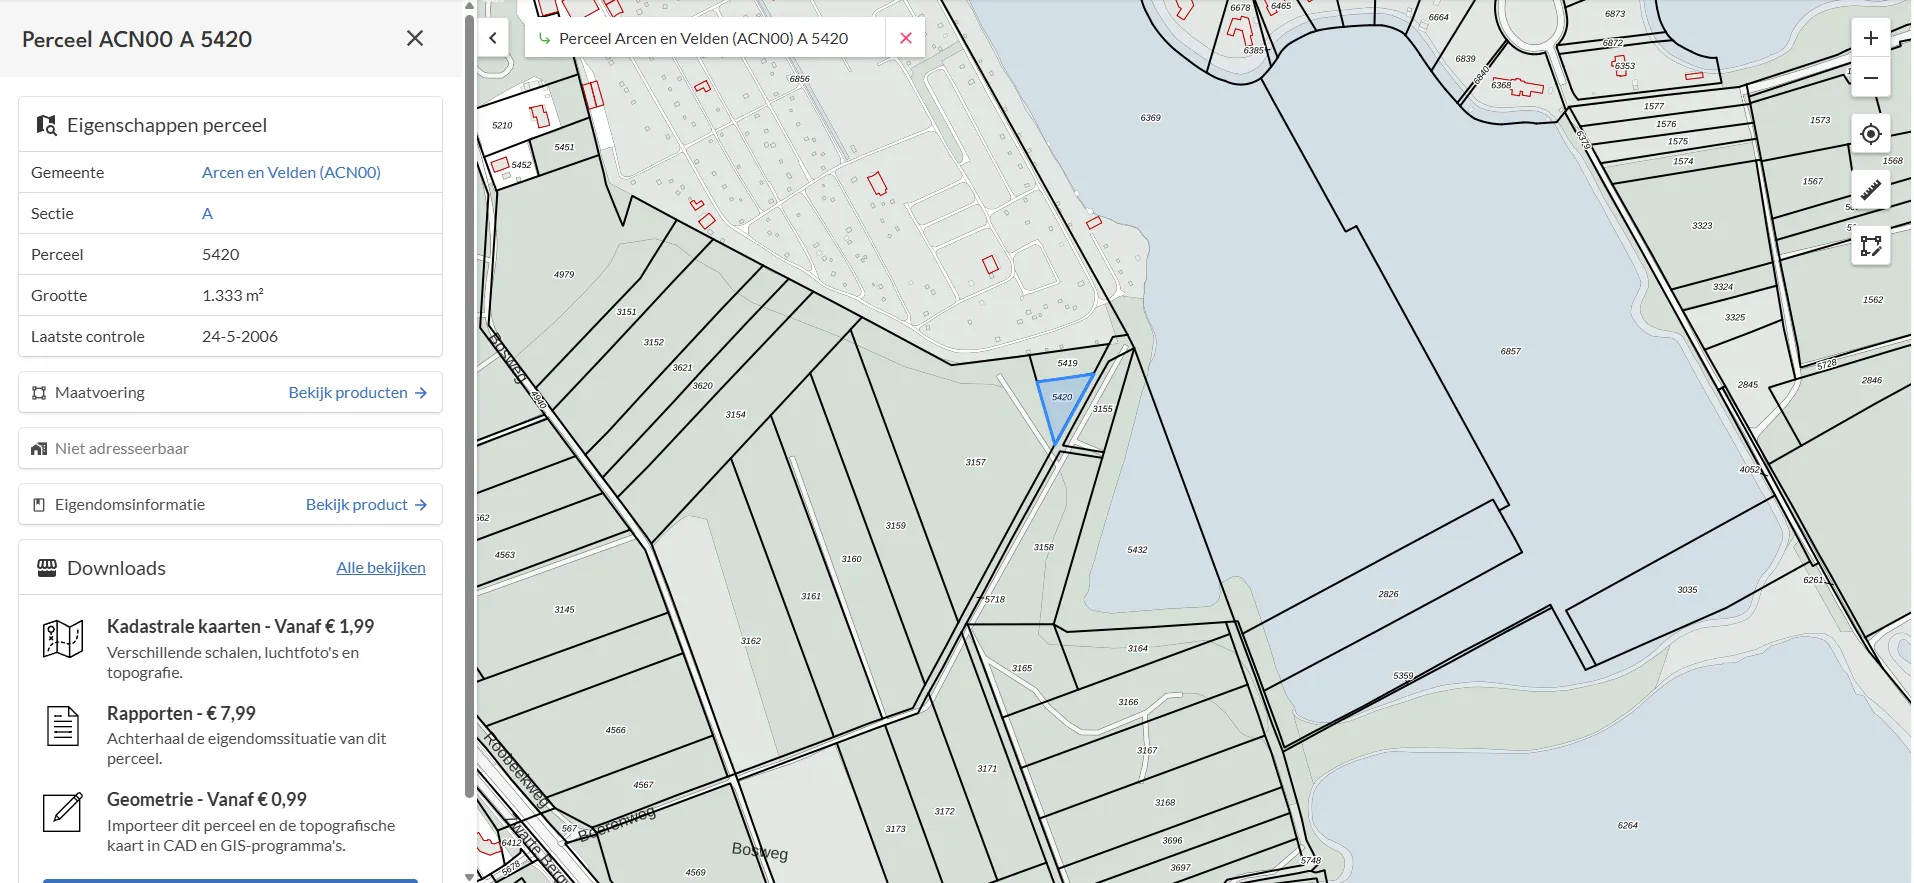The width and height of the screenshot is (1914, 883).
Task: Select parcel 3157 on map
Action: point(975,462)
